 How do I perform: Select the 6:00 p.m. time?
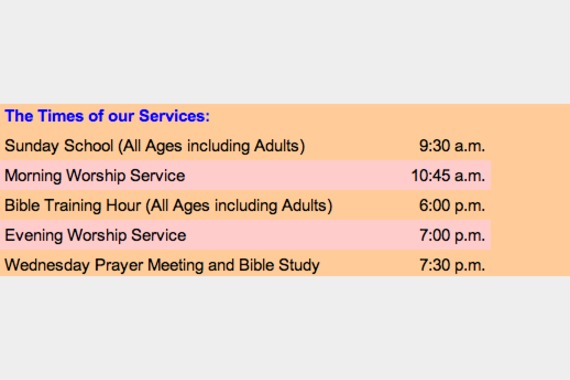click(x=452, y=206)
